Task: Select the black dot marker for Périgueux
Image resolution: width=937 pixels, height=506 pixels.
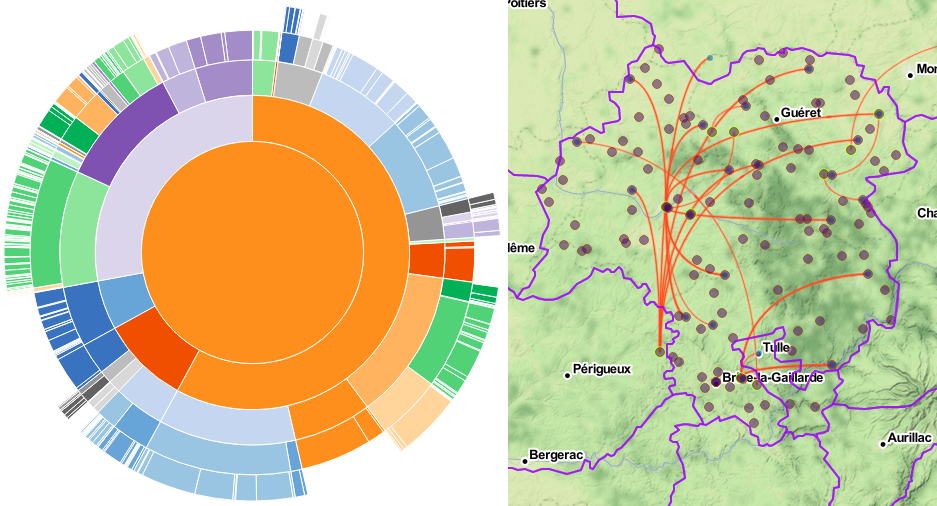Action: [567, 375]
